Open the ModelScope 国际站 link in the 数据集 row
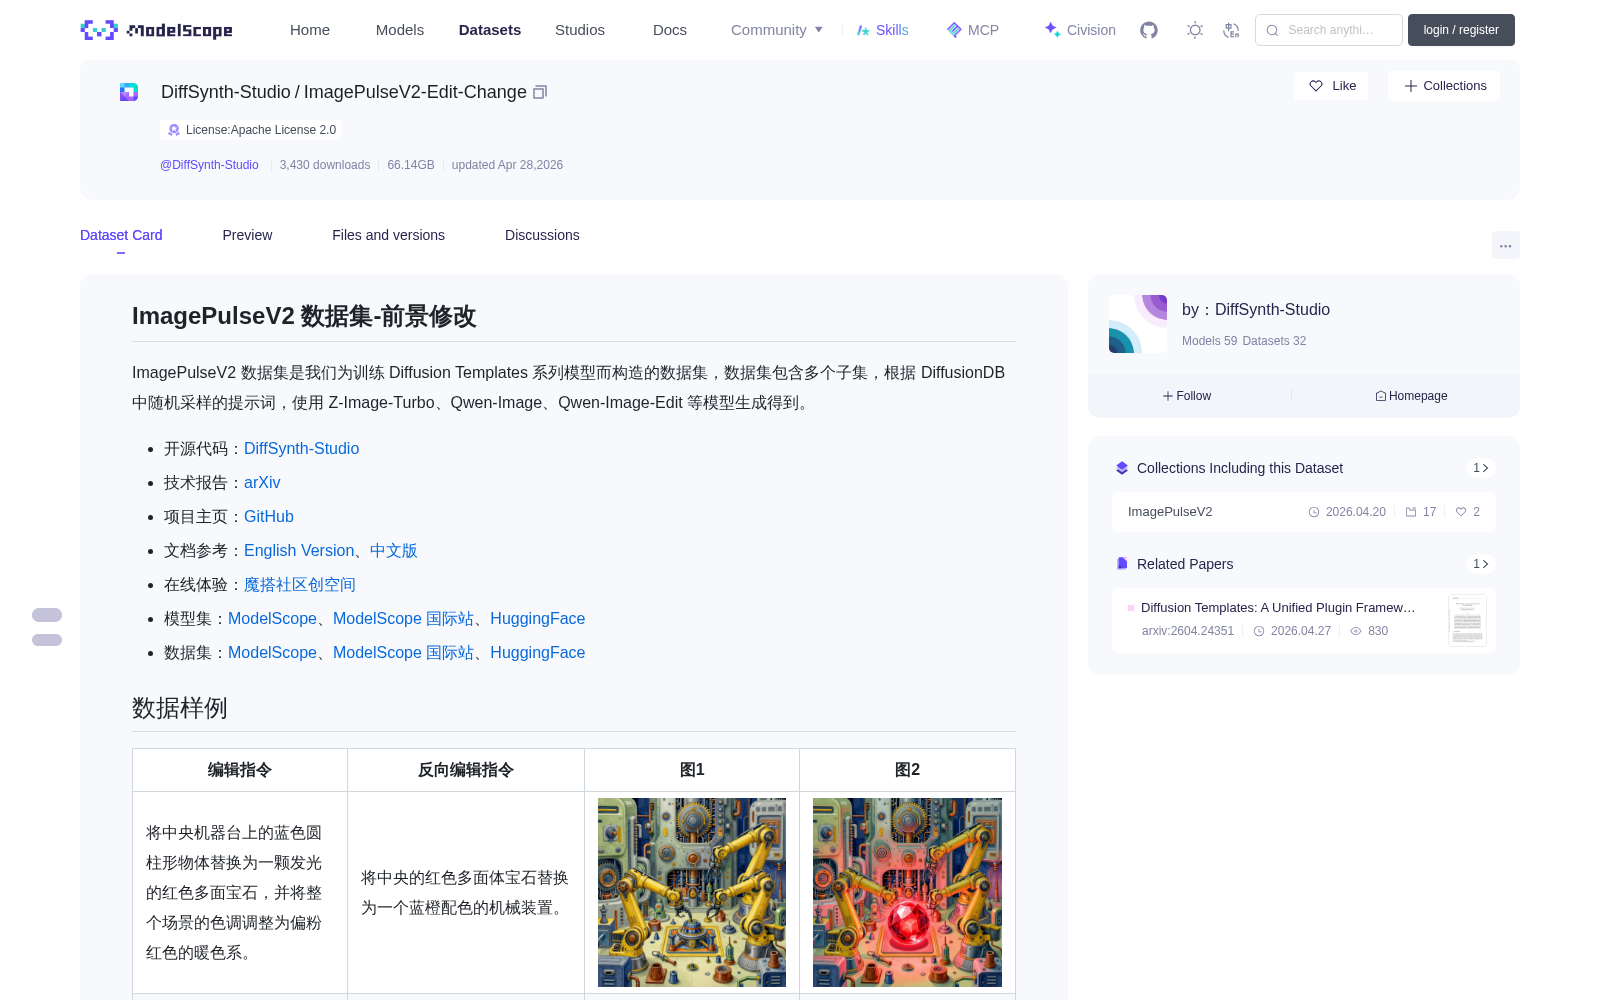The width and height of the screenshot is (1600, 1000). click(x=403, y=653)
